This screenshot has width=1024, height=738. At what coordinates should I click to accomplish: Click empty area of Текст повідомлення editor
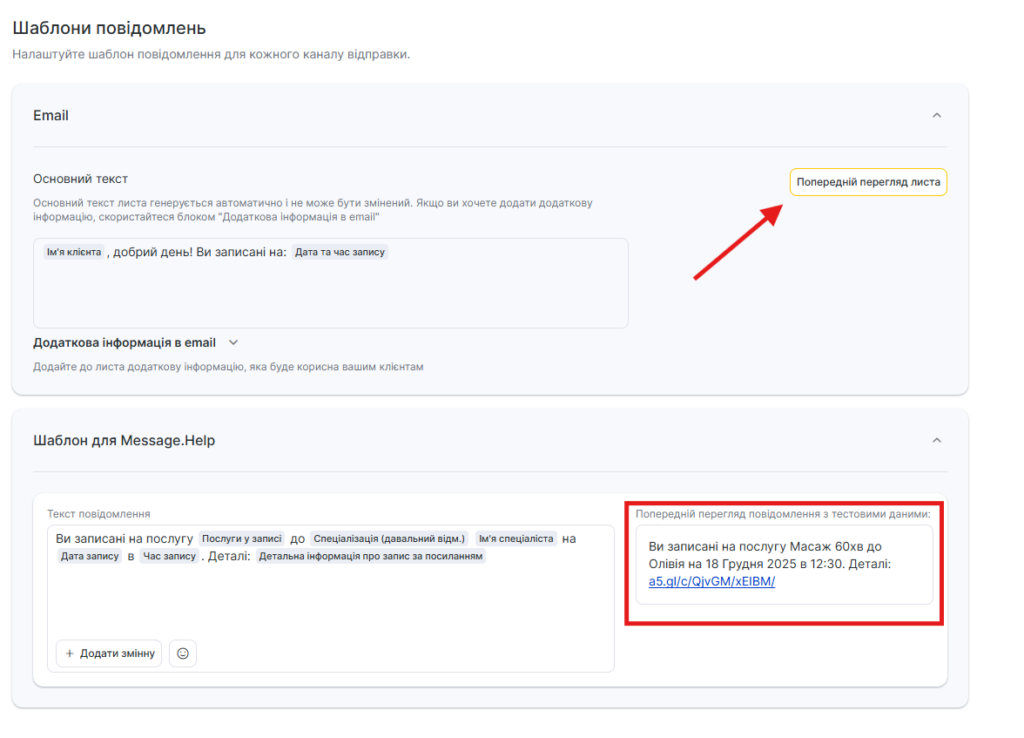pos(330,600)
